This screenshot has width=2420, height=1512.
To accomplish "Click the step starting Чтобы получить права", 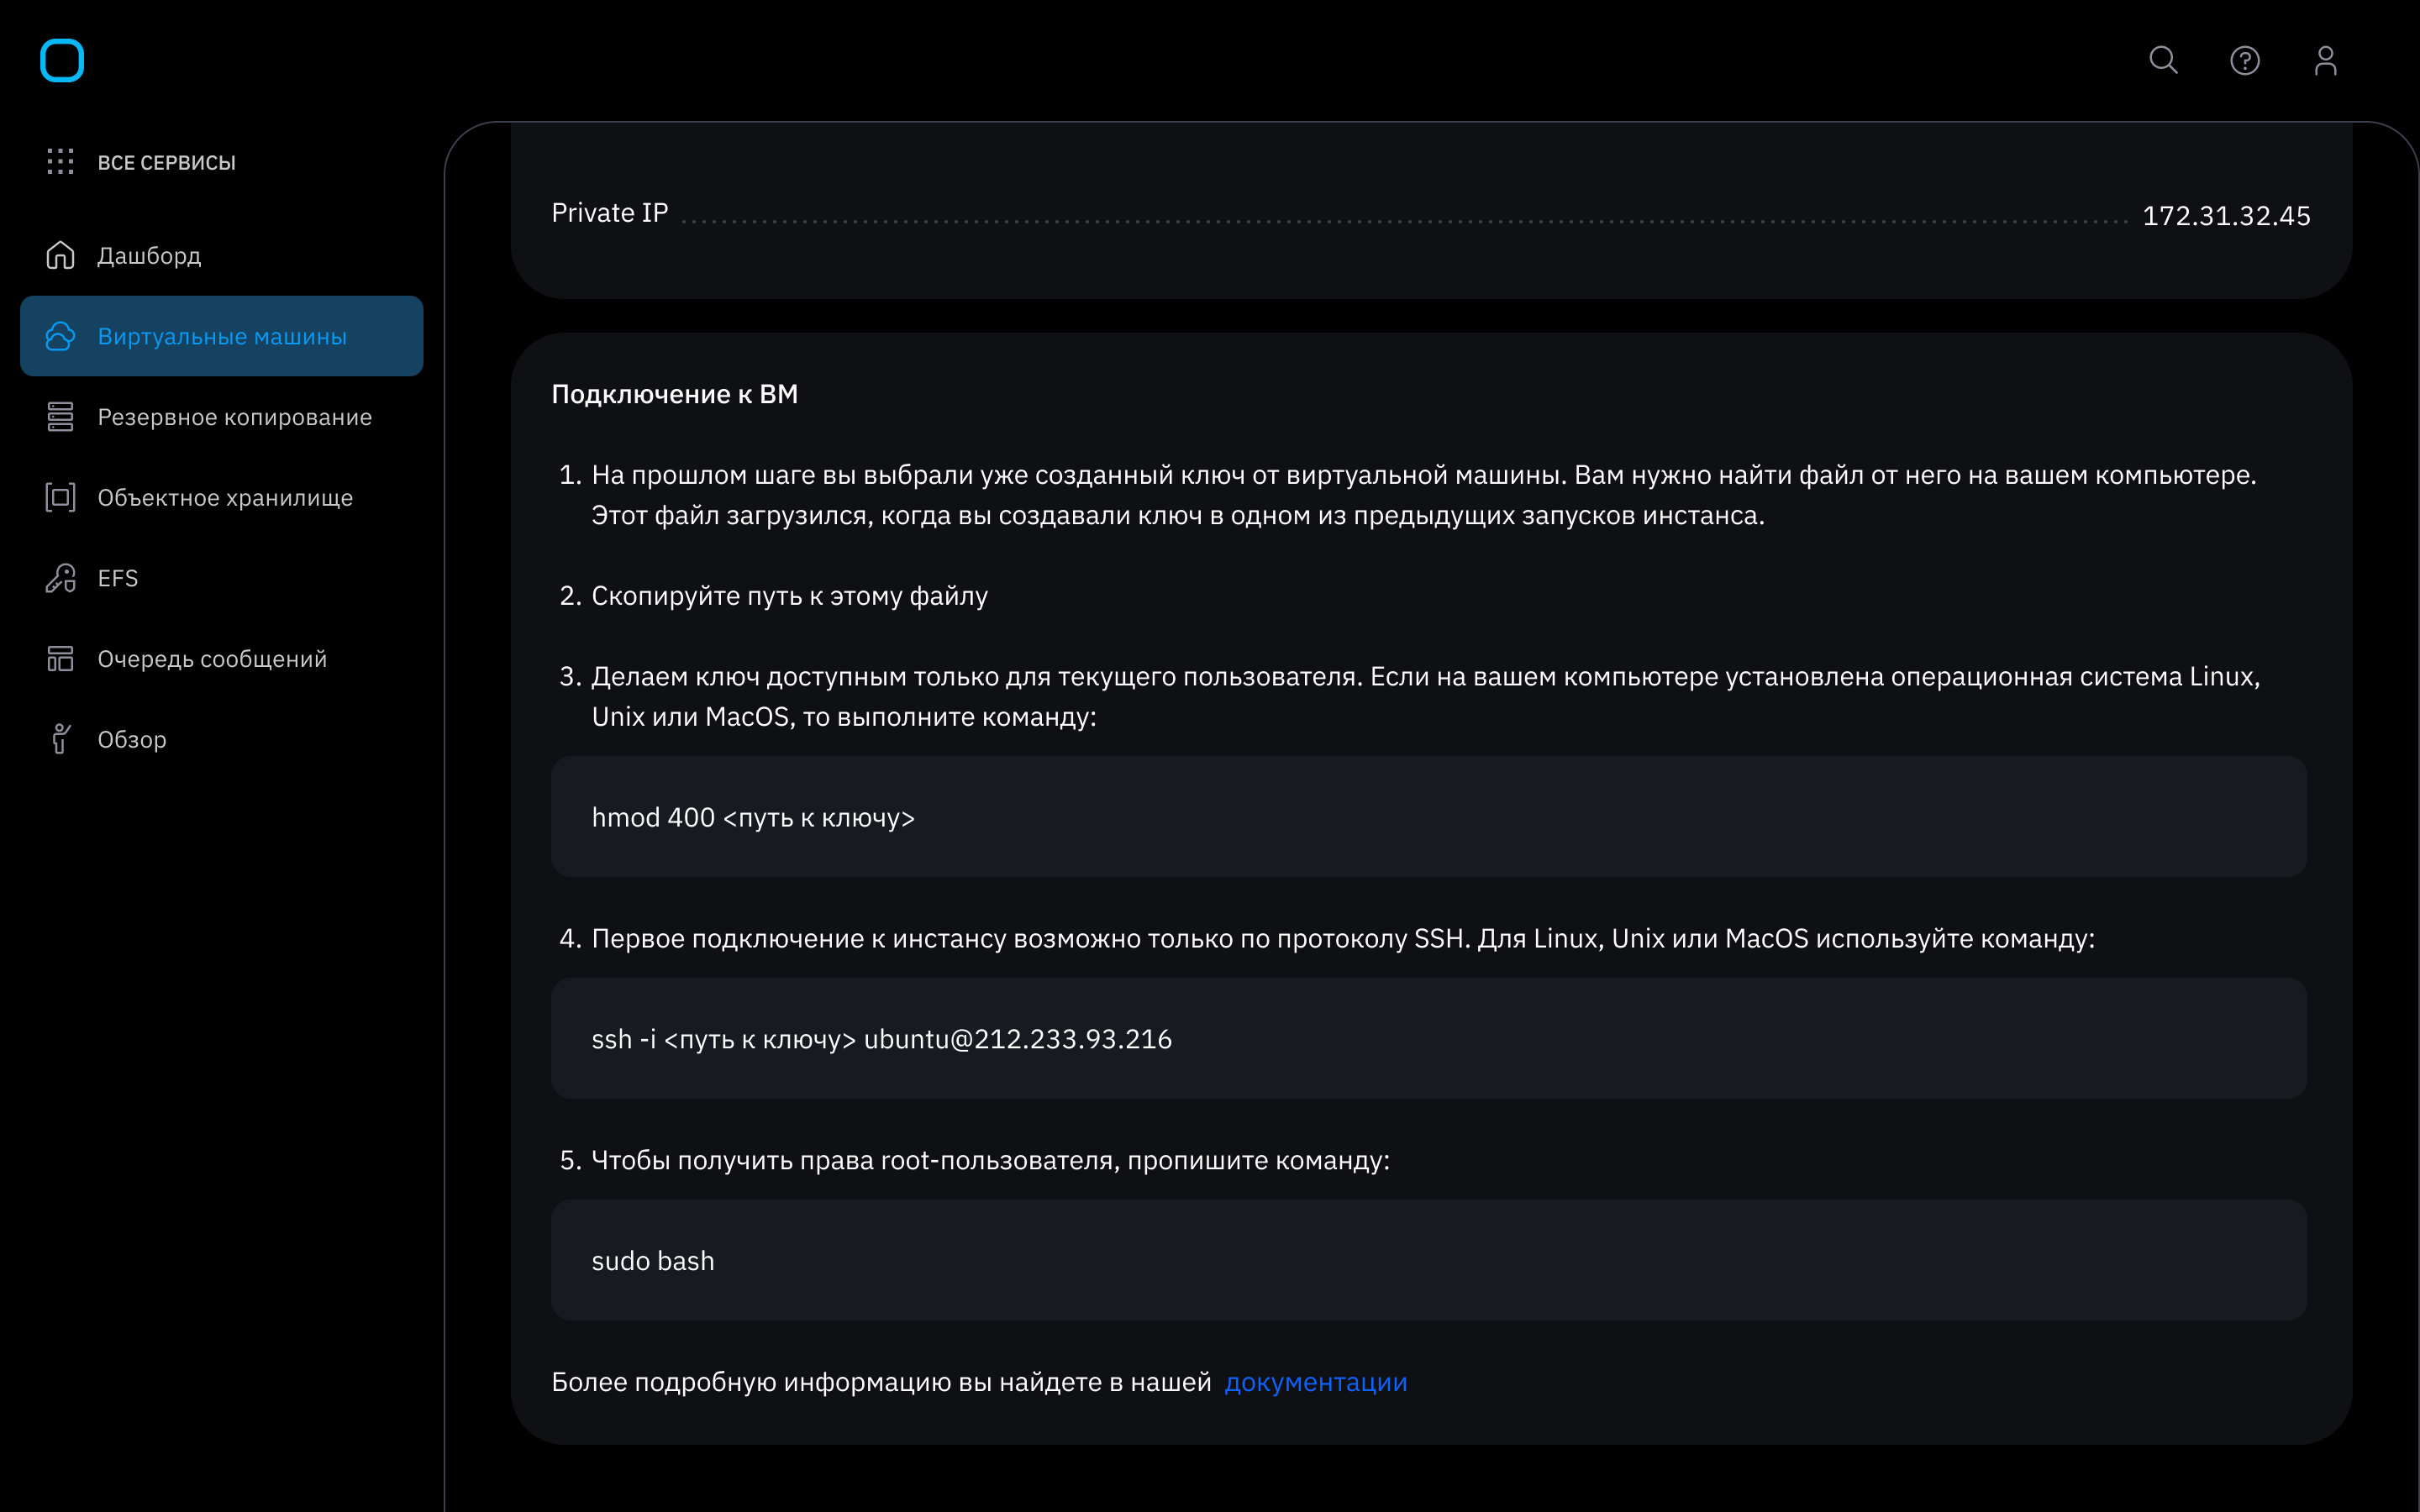I will [x=991, y=1160].
